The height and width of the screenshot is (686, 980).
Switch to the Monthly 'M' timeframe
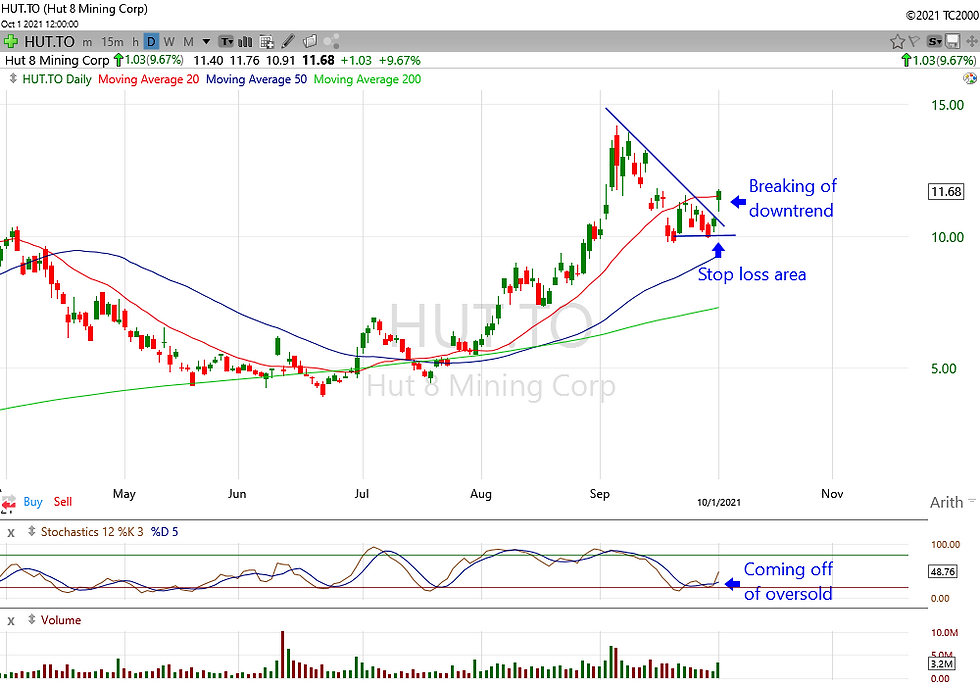pyautogui.click(x=188, y=42)
